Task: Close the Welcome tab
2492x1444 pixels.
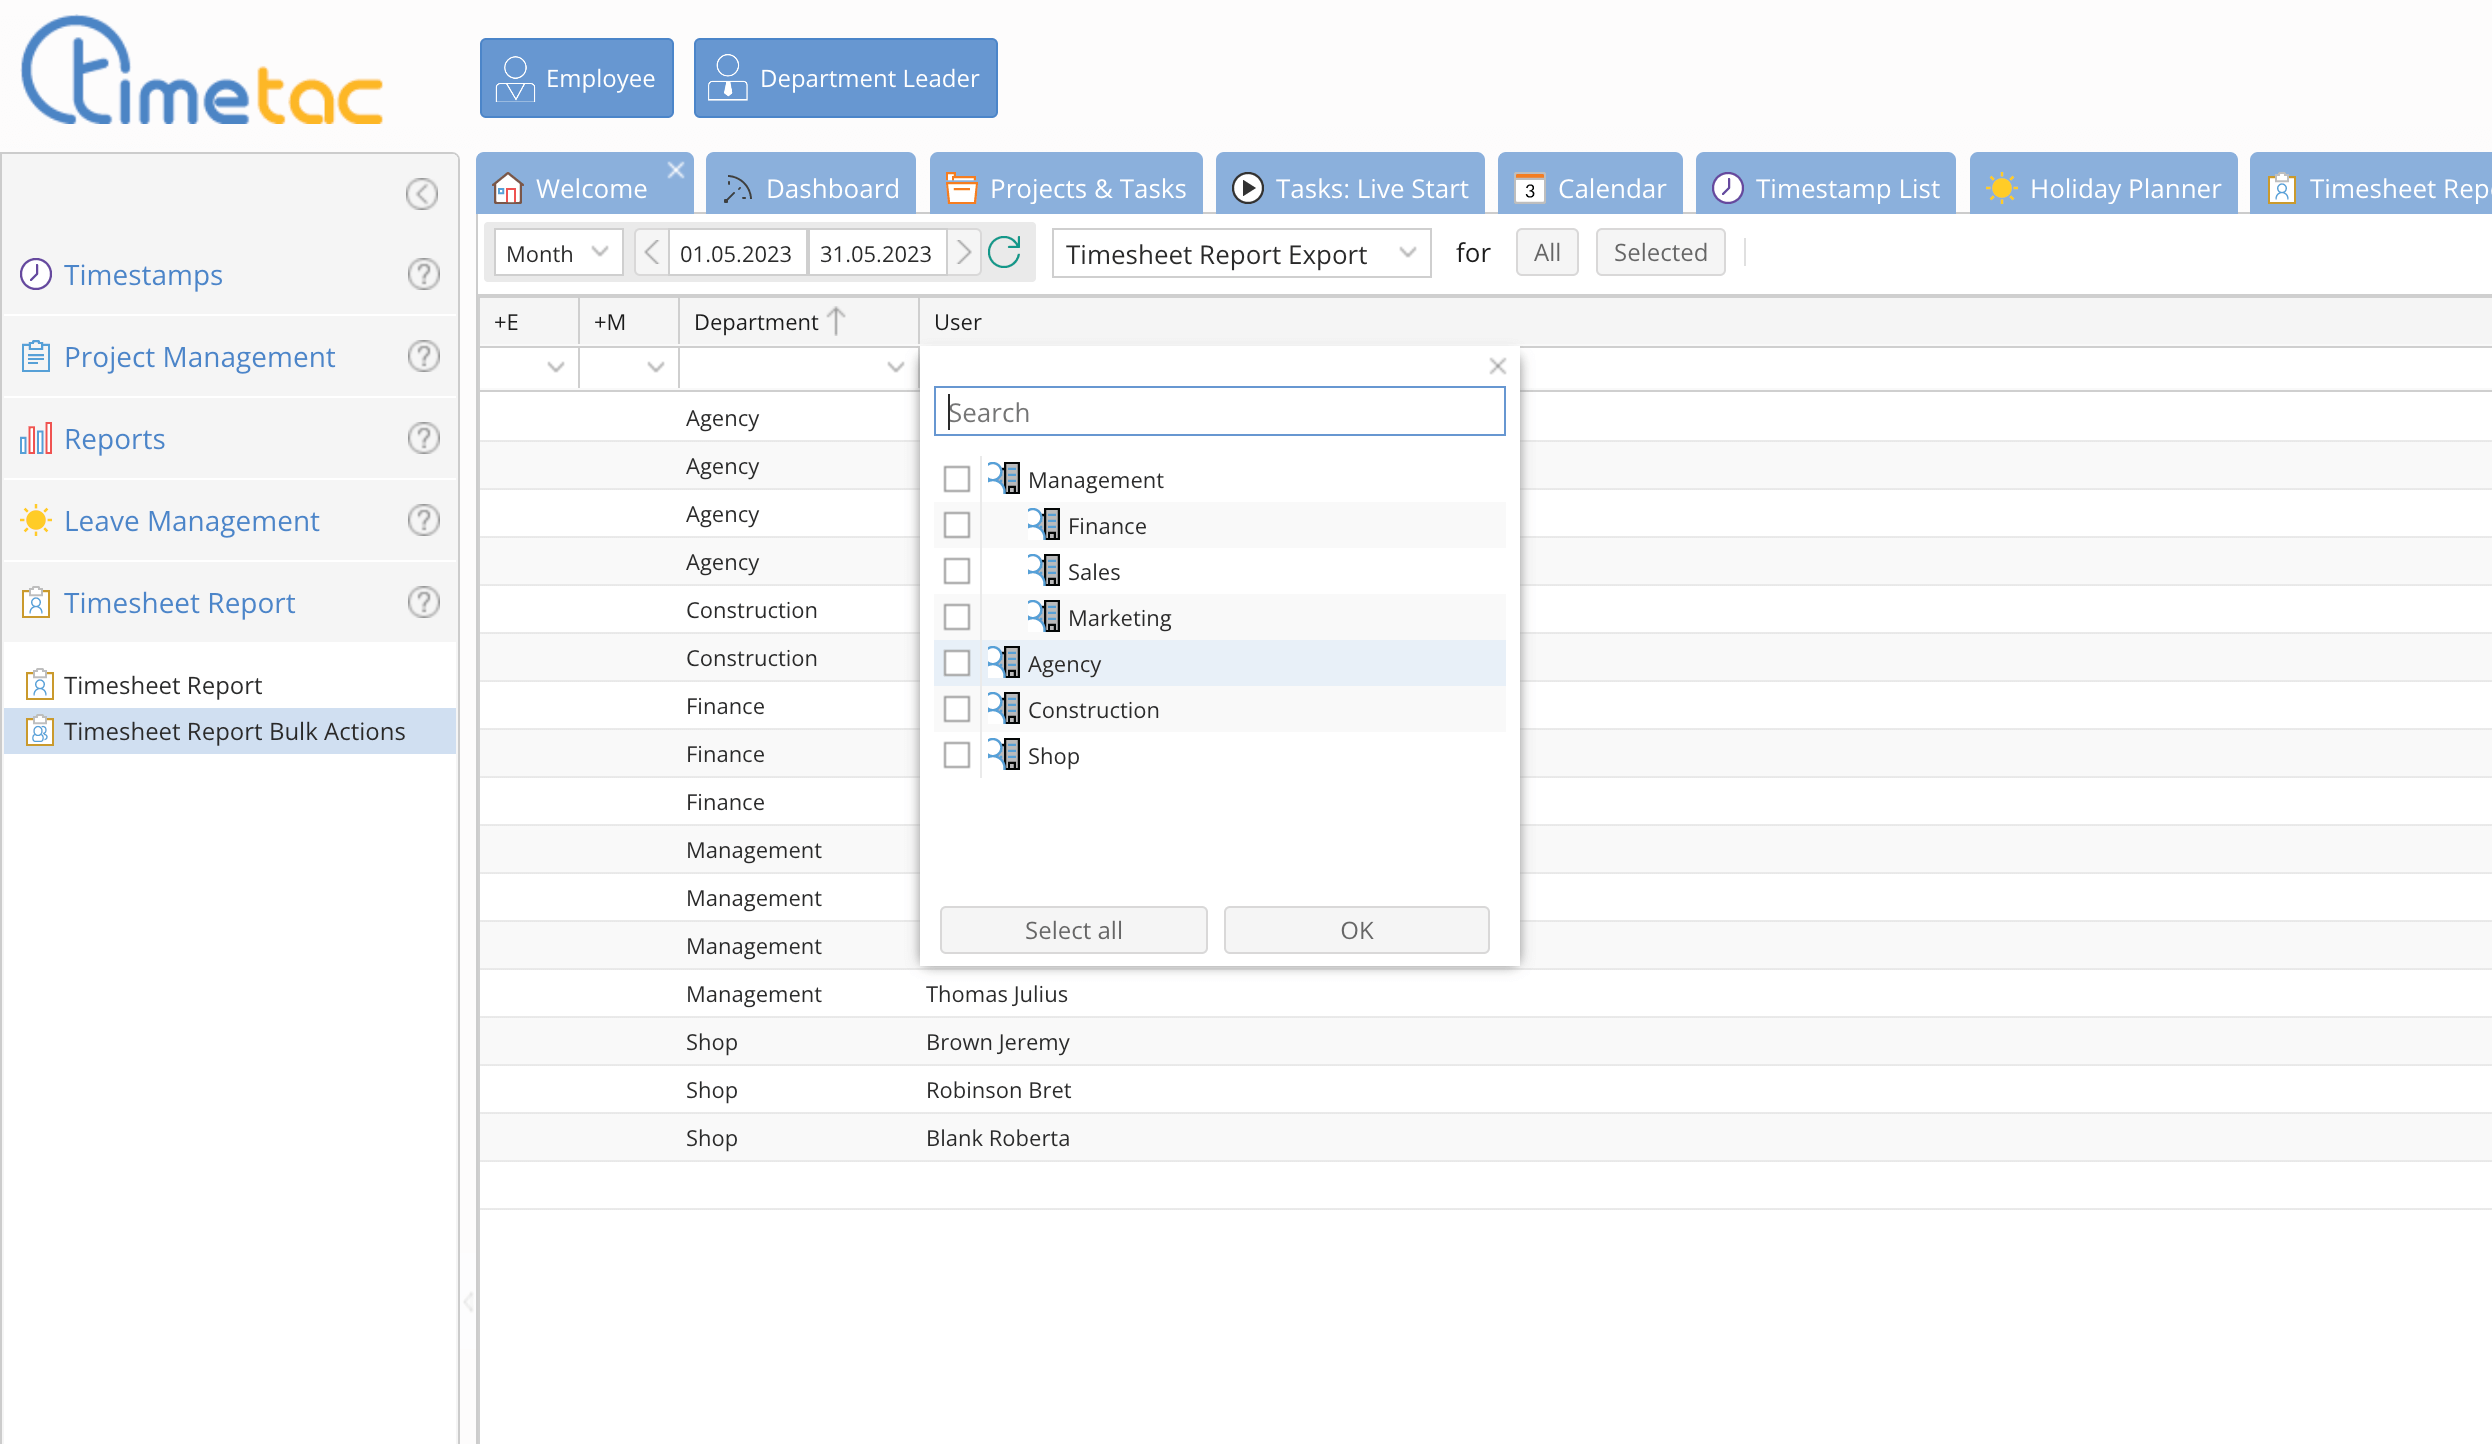Action: pos(676,170)
